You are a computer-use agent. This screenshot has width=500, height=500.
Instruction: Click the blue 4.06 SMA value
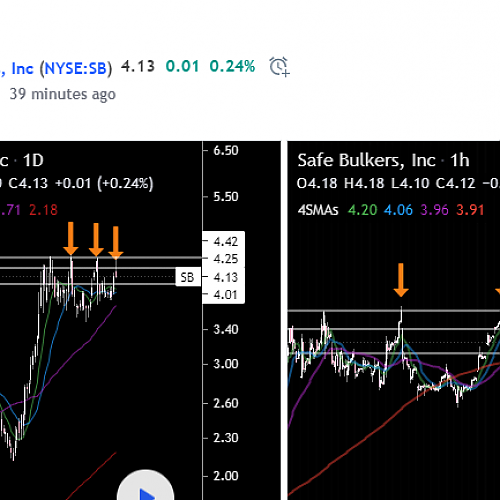click(x=398, y=210)
